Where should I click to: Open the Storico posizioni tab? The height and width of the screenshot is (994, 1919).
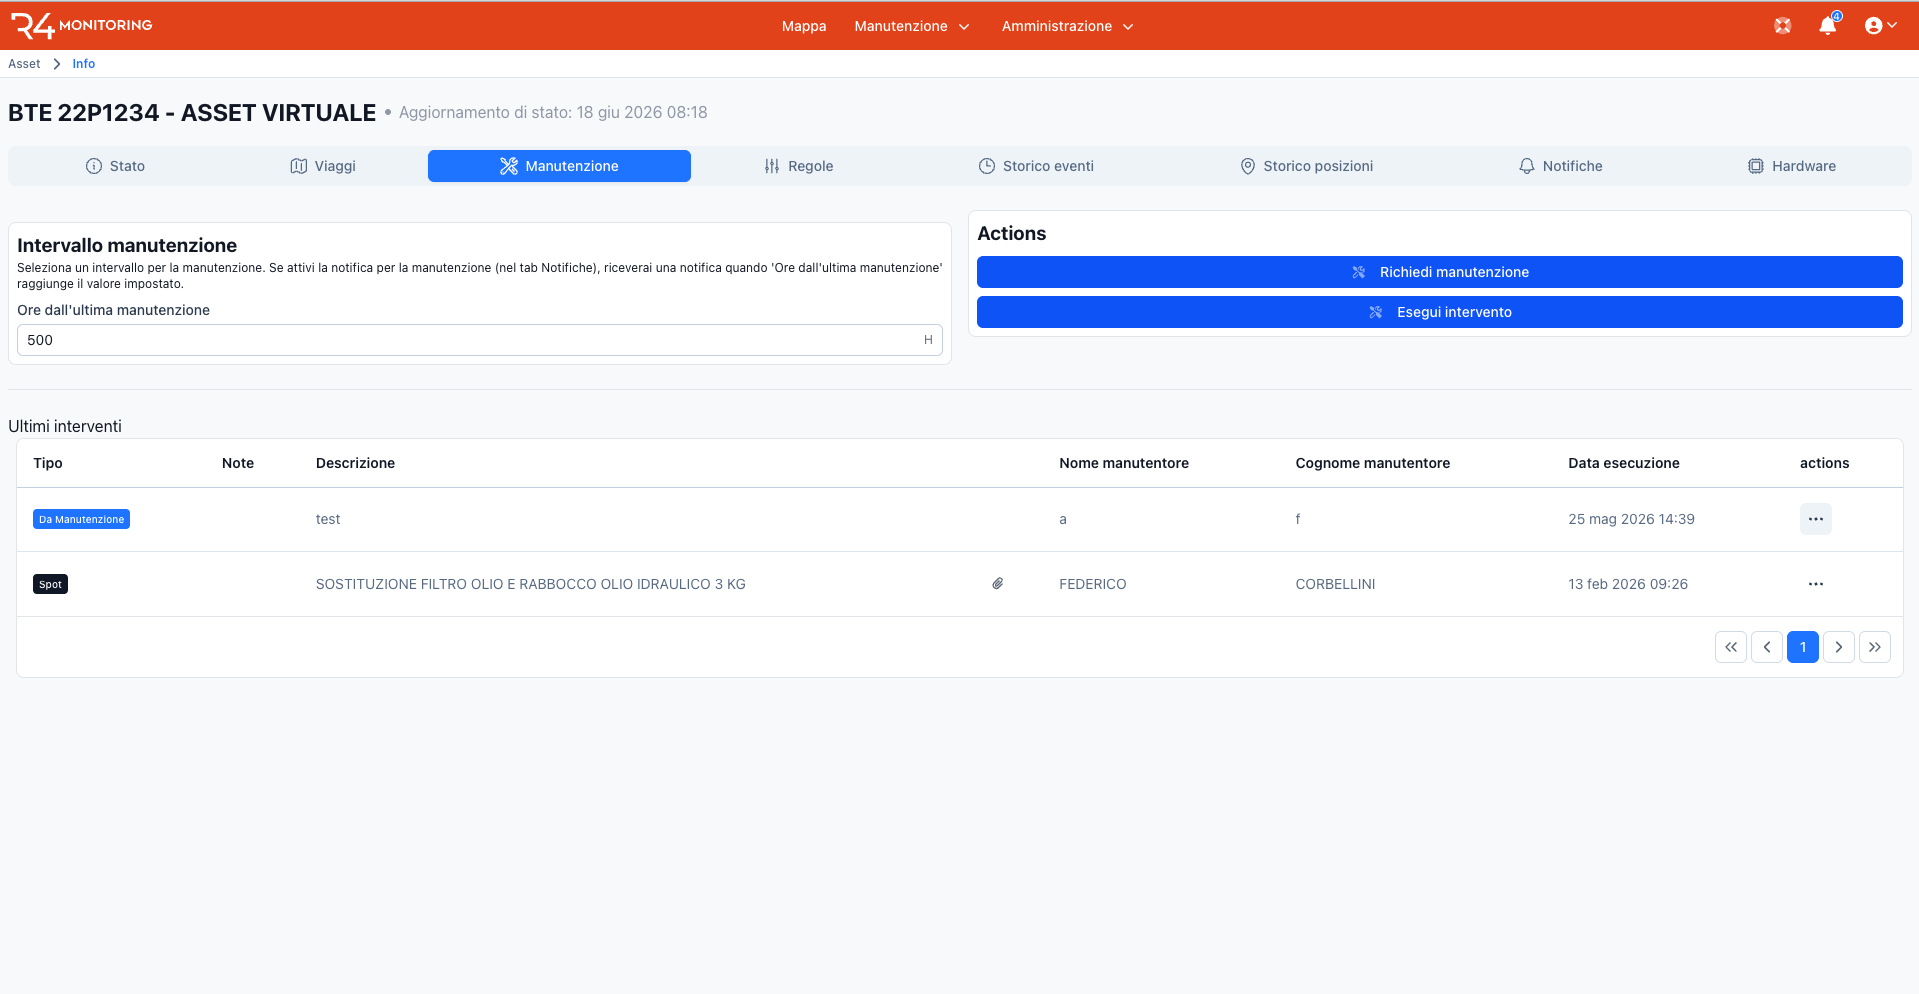1307,166
